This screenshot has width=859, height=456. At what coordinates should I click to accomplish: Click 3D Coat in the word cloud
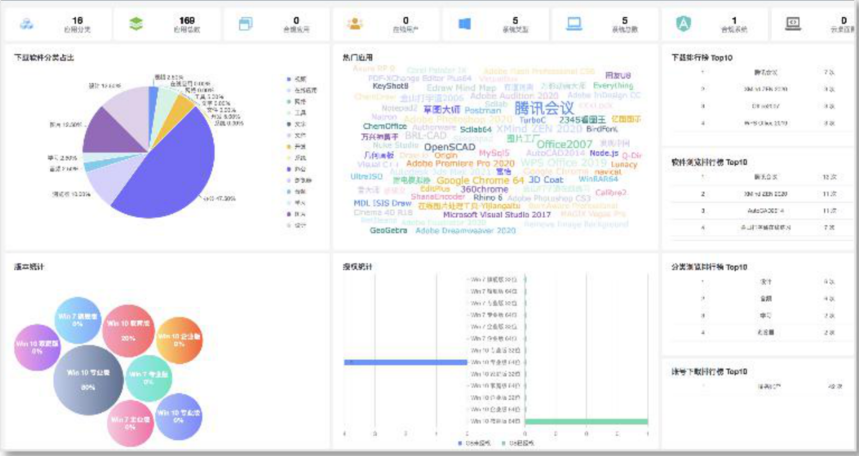point(546,180)
